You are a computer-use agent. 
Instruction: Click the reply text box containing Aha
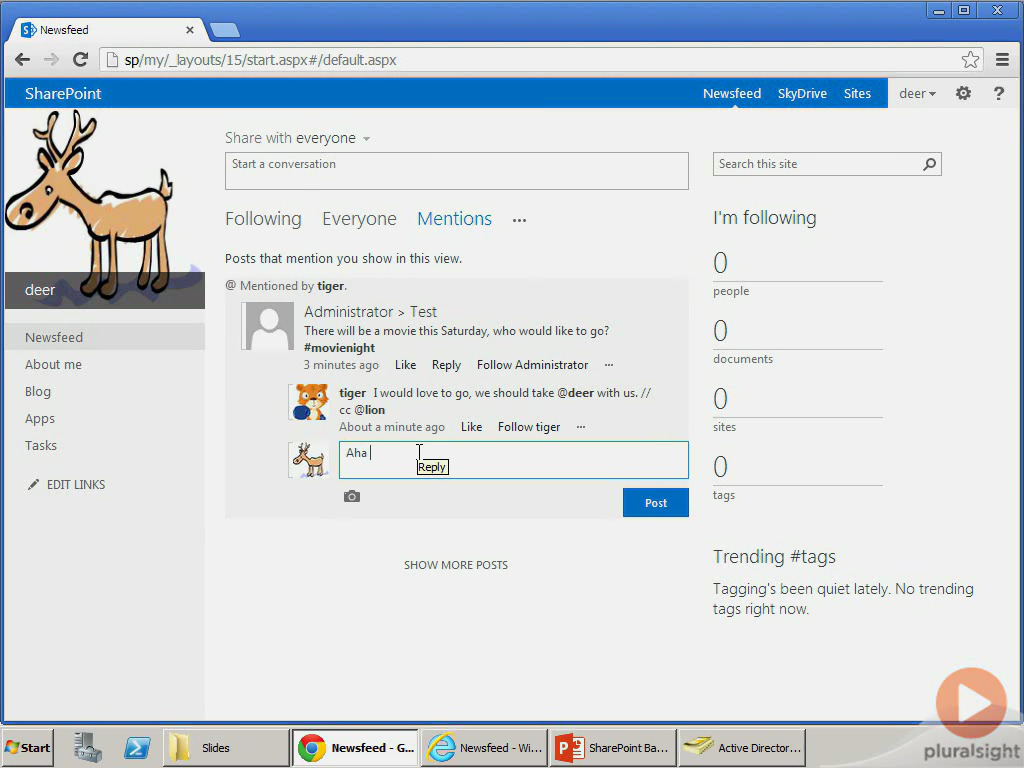coord(513,460)
